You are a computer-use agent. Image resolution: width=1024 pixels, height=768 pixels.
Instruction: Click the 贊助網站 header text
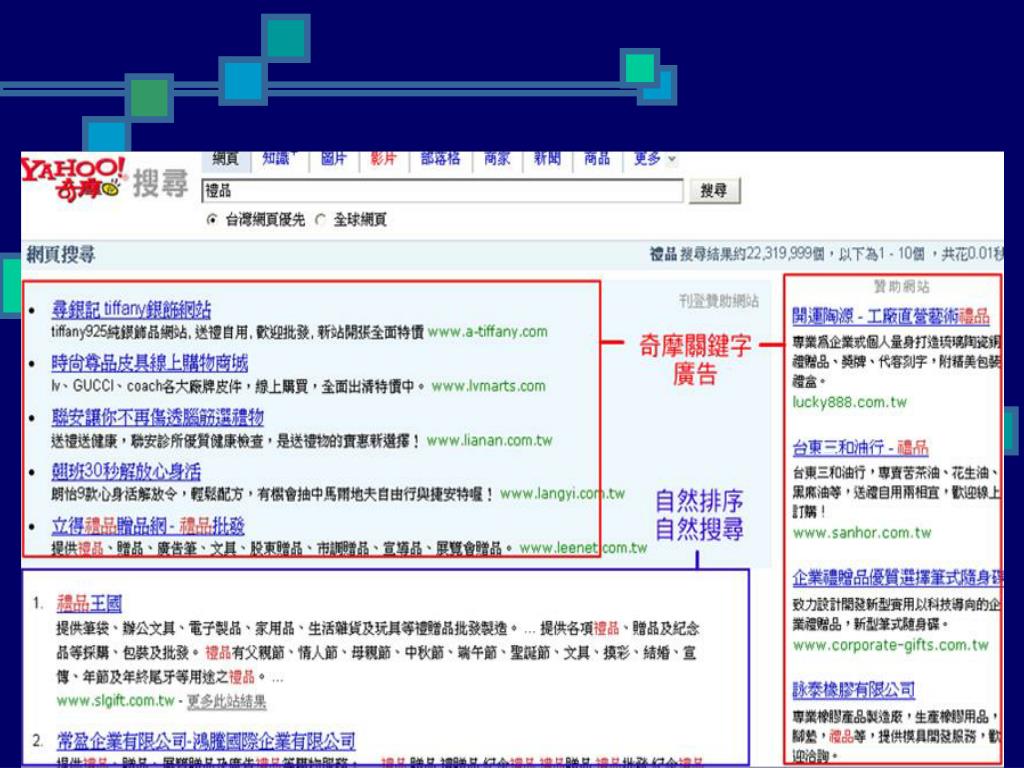(x=902, y=287)
